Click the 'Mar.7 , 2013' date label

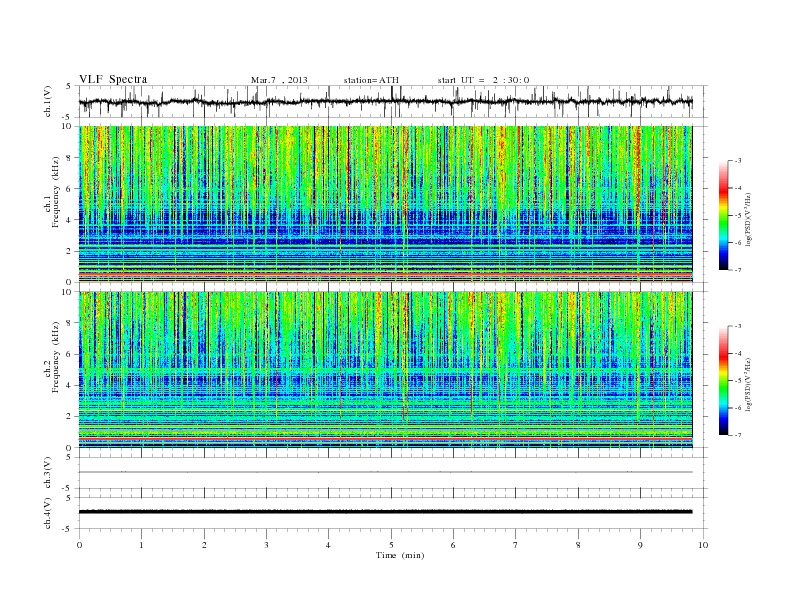pos(279,80)
